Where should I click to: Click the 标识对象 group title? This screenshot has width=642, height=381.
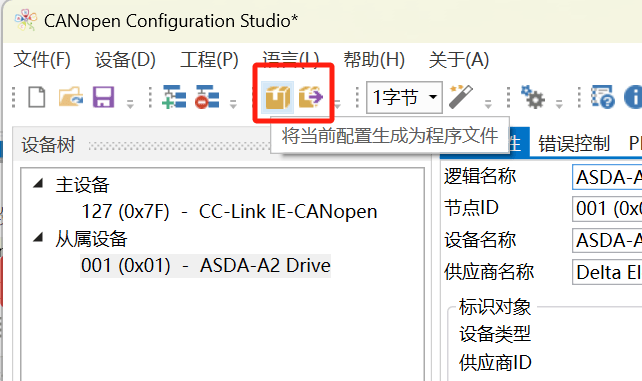pyautogui.click(x=495, y=307)
